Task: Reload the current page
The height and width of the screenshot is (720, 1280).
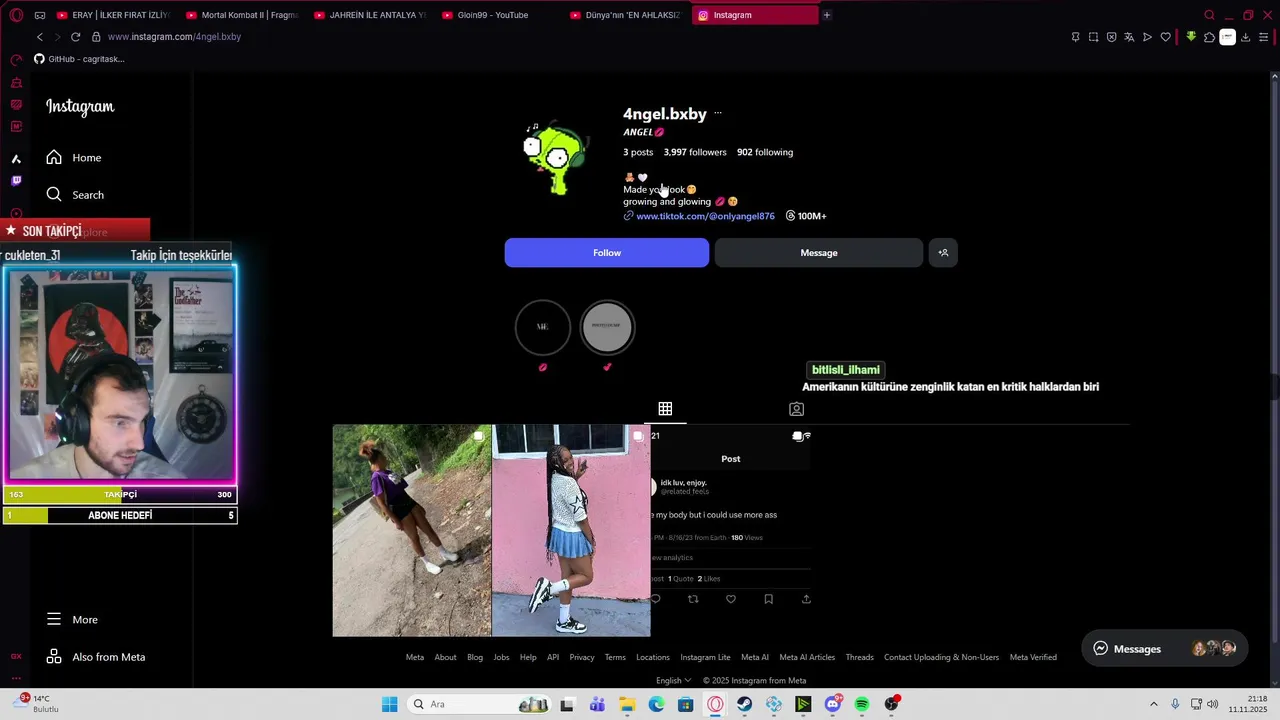Action: pyautogui.click(x=75, y=37)
